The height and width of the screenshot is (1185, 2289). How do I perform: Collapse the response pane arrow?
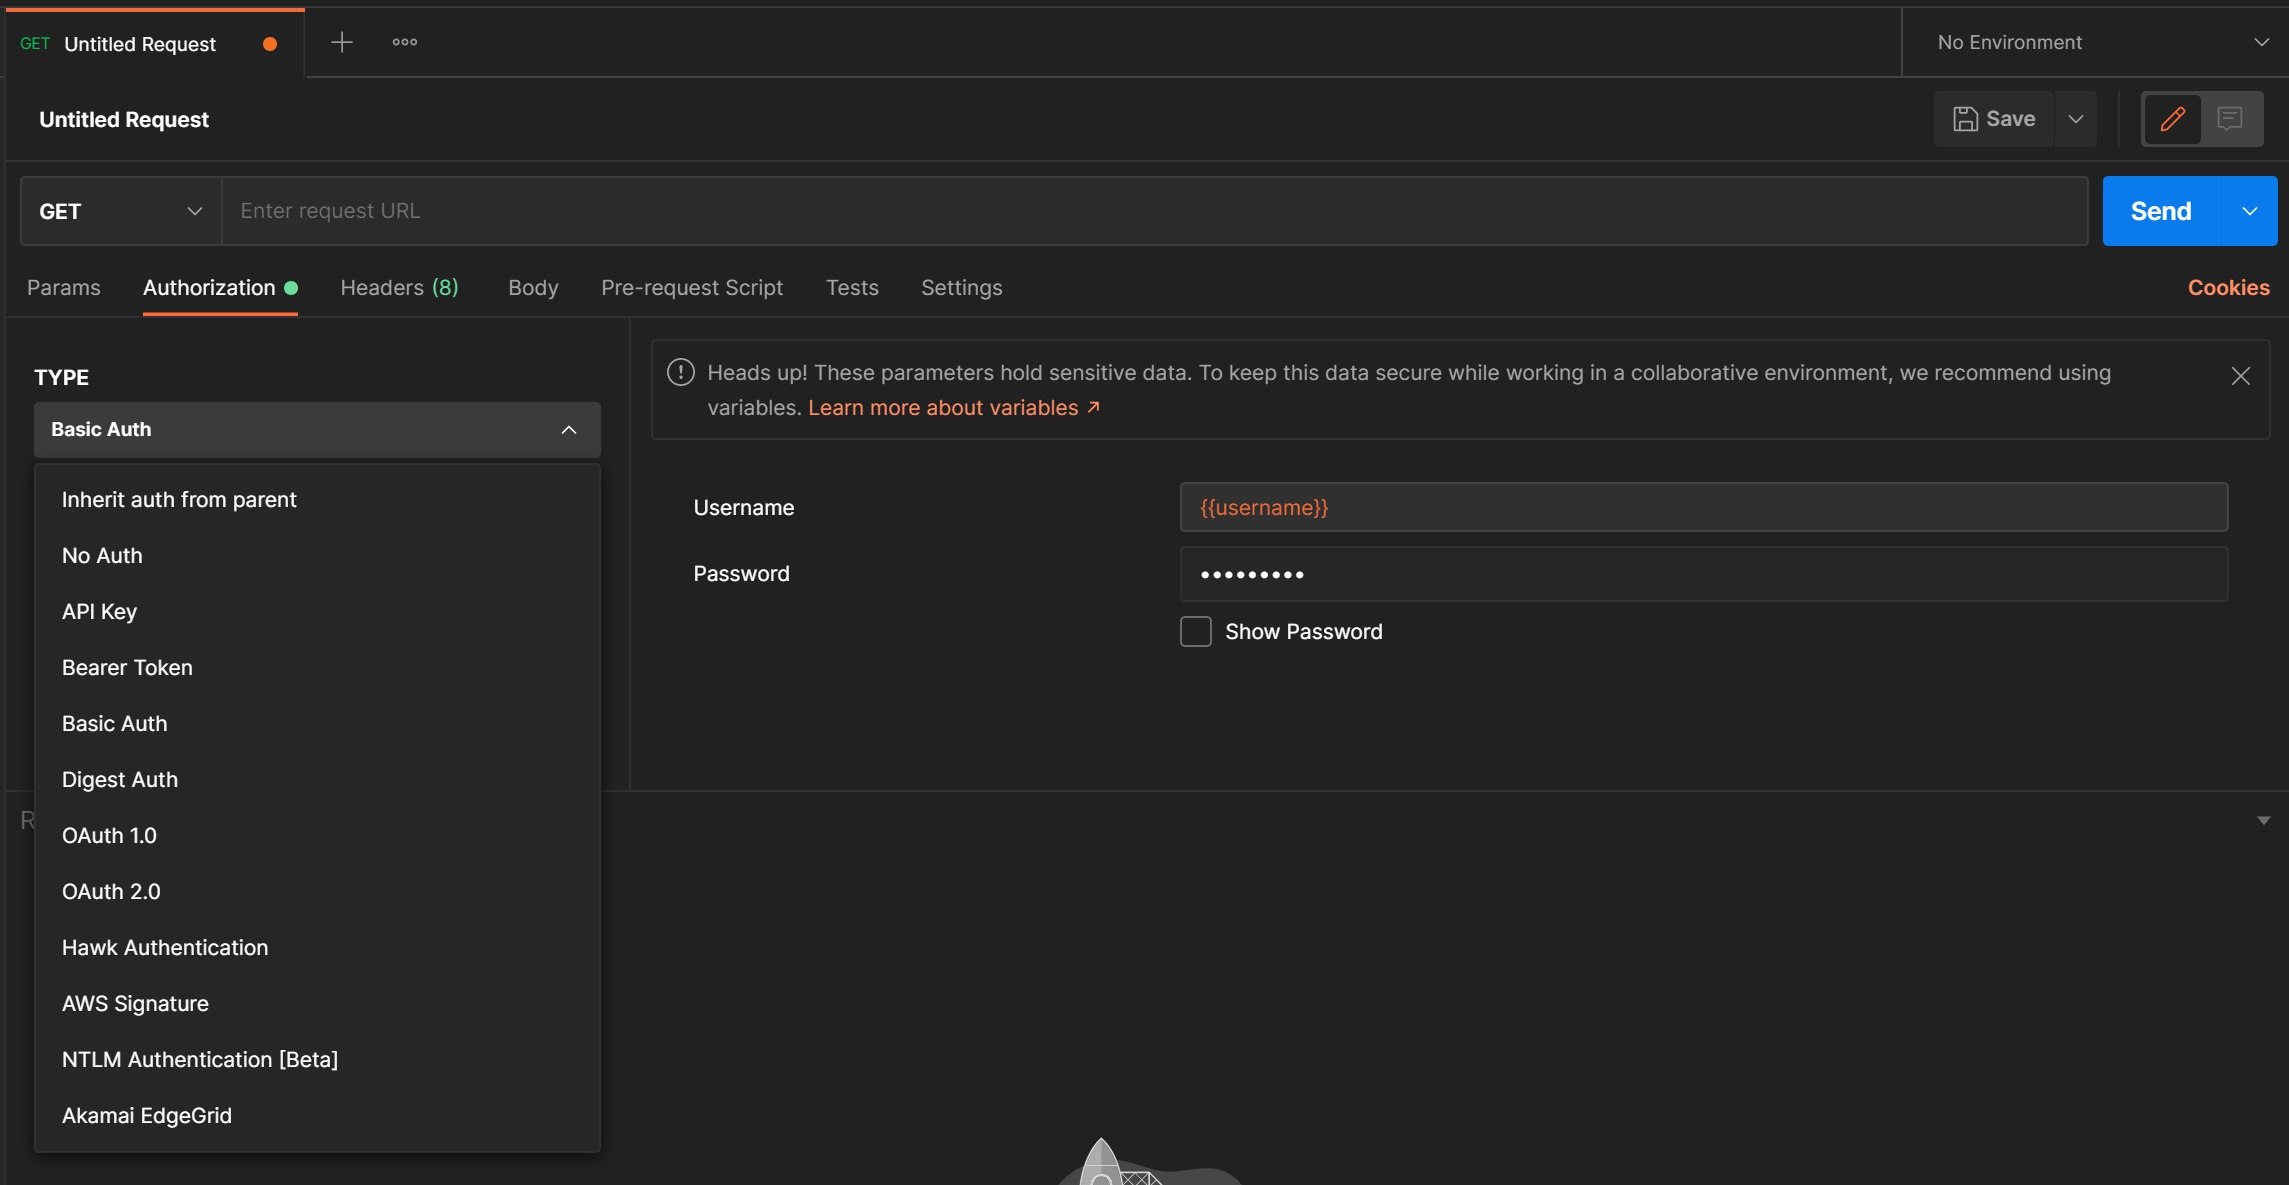pos(2263,820)
